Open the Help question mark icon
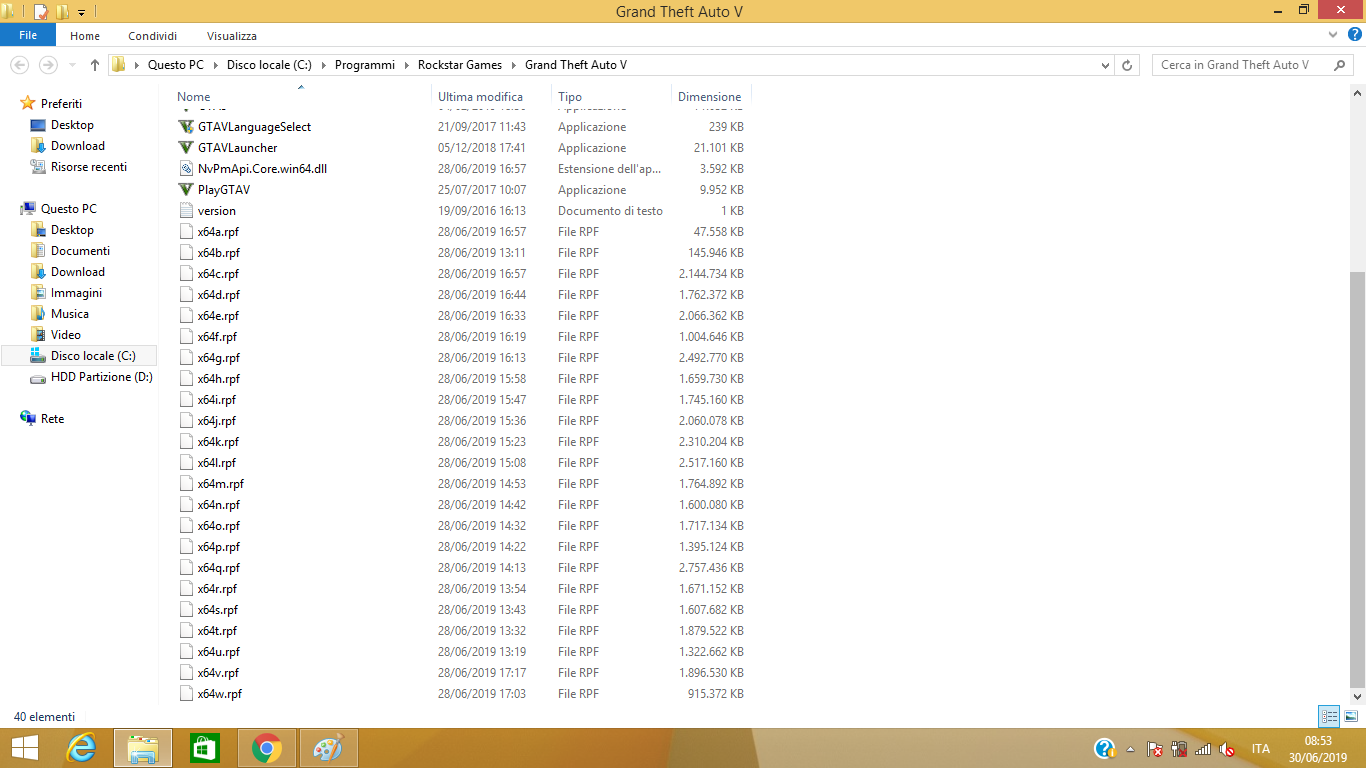This screenshot has height=768, width=1366. 1355,35
